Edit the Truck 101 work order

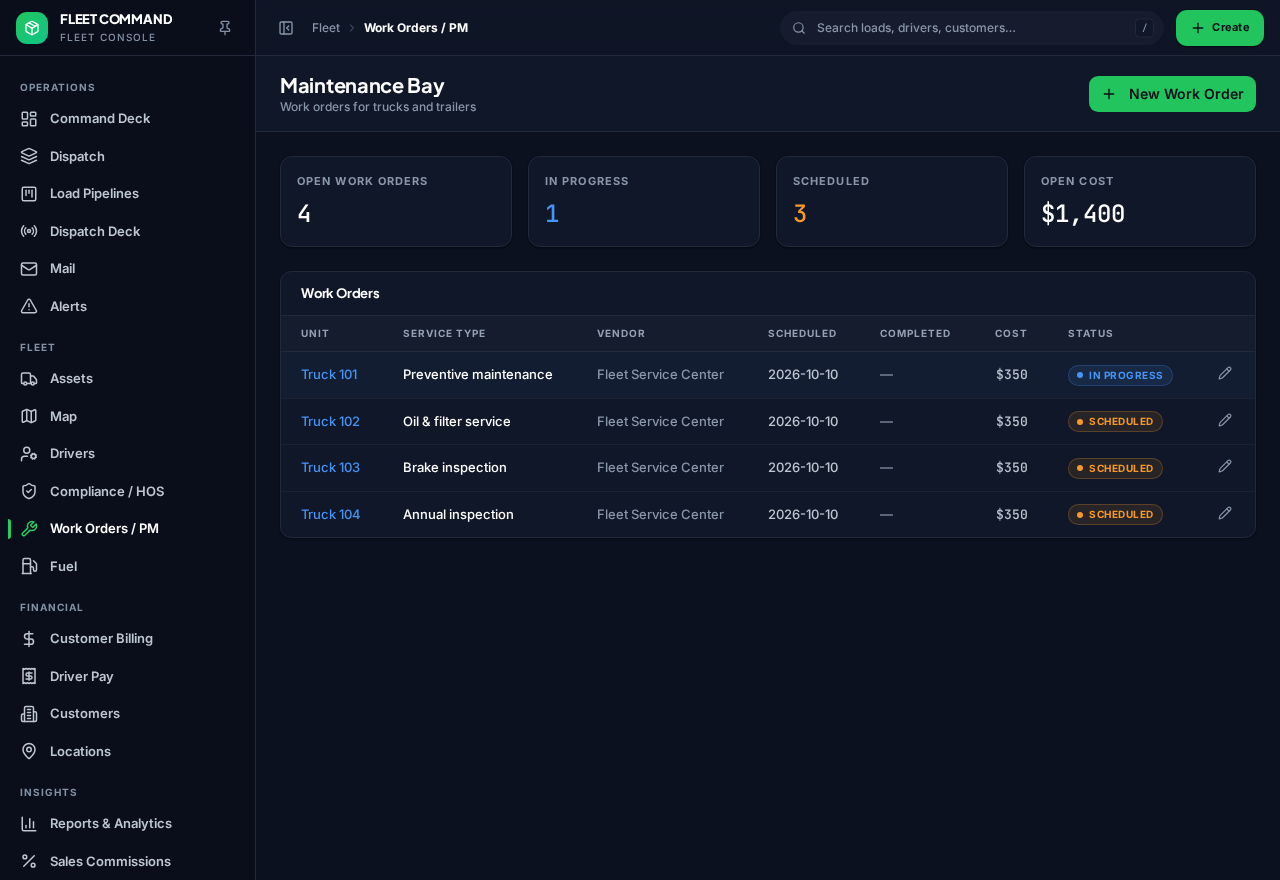(1225, 374)
